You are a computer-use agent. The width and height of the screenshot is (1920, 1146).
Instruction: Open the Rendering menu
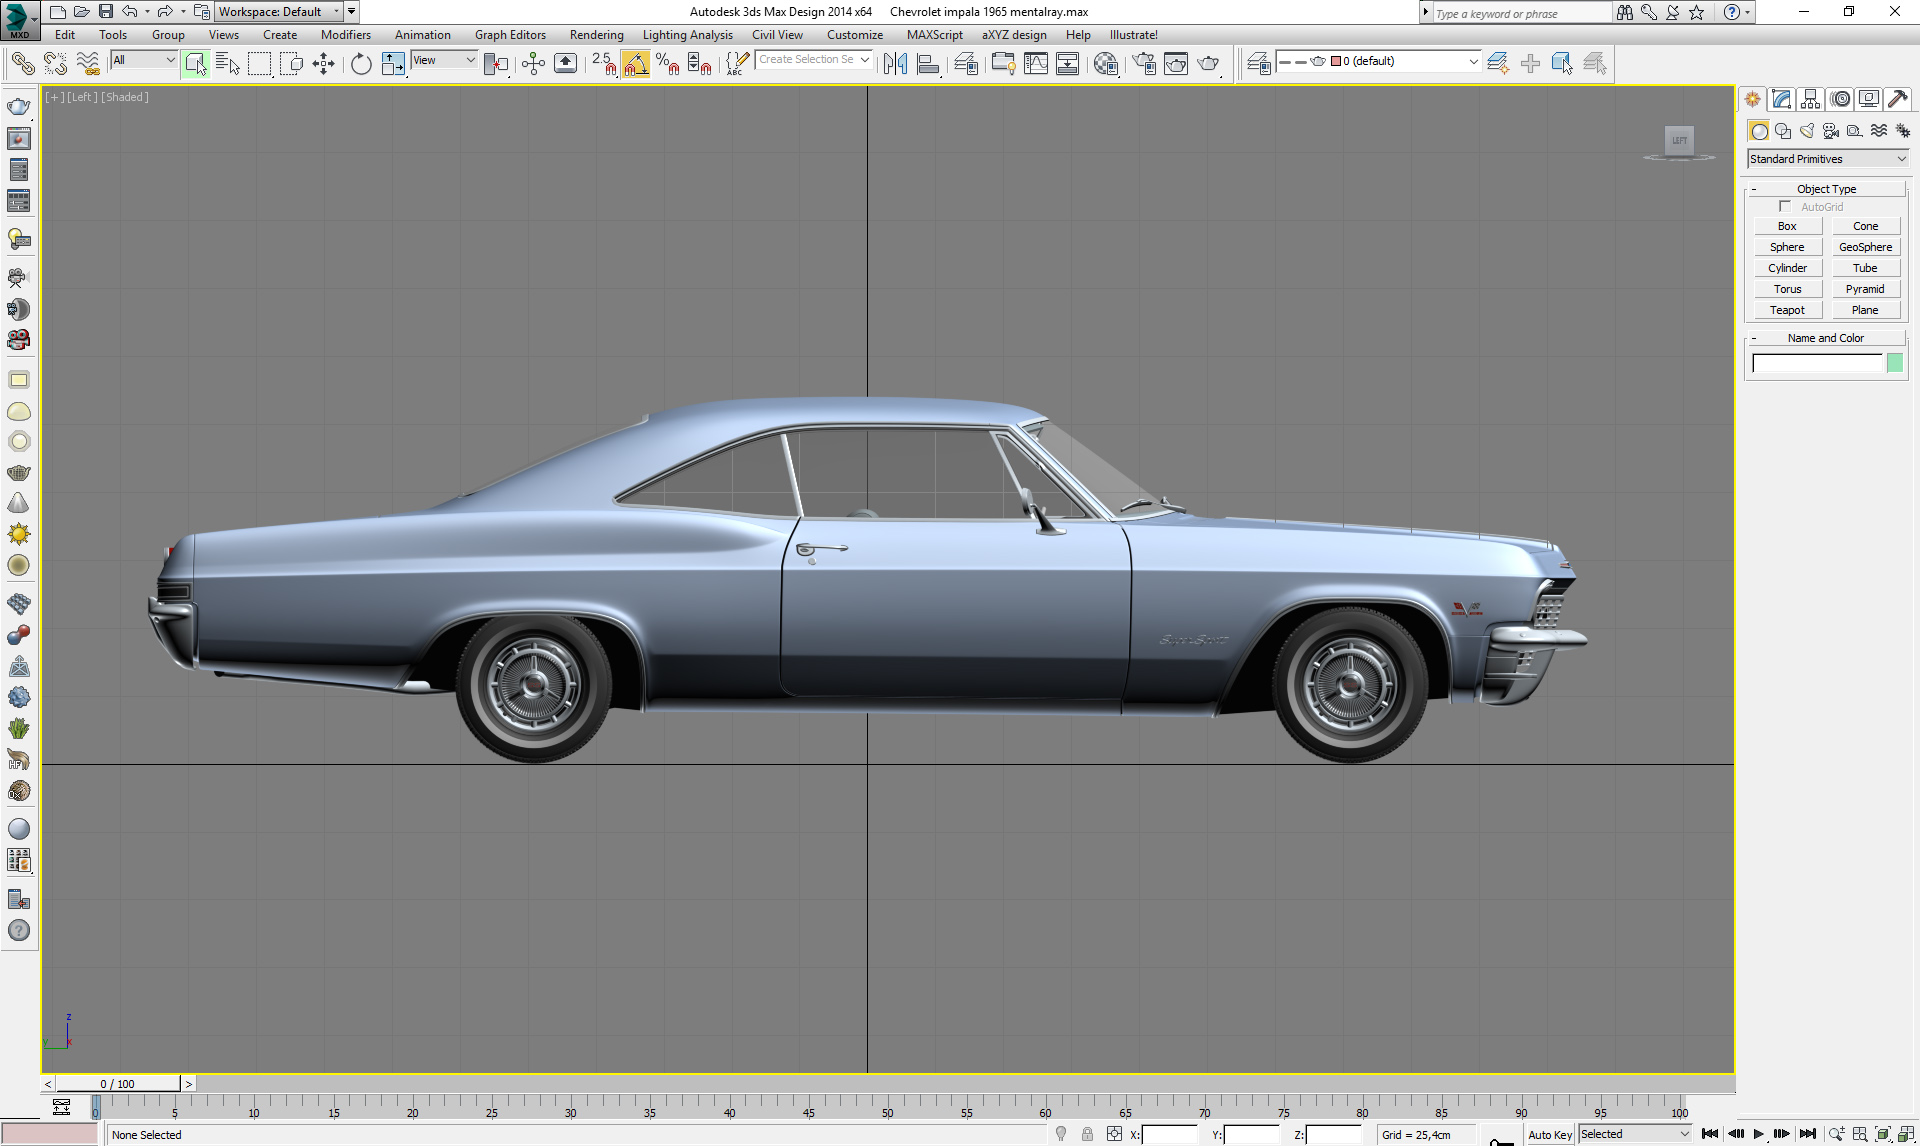(x=596, y=35)
